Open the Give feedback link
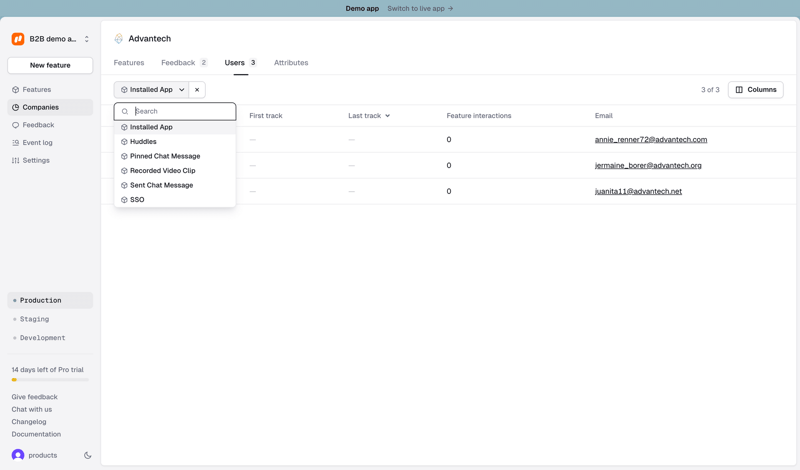Image resolution: width=800 pixels, height=470 pixels. [x=35, y=397]
